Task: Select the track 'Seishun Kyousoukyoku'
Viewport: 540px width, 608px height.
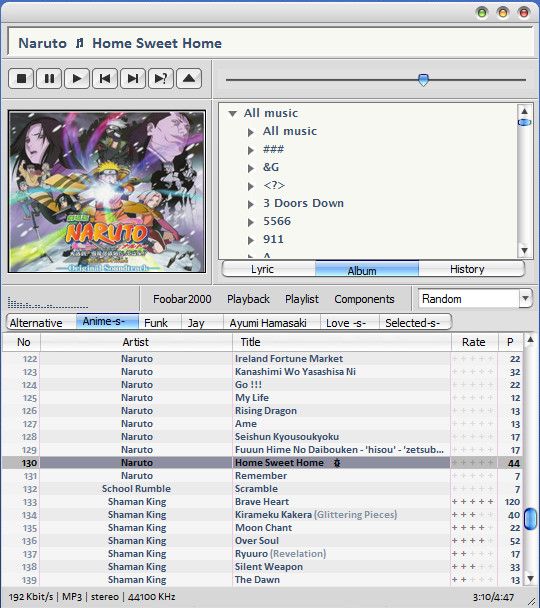Action: (262, 437)
